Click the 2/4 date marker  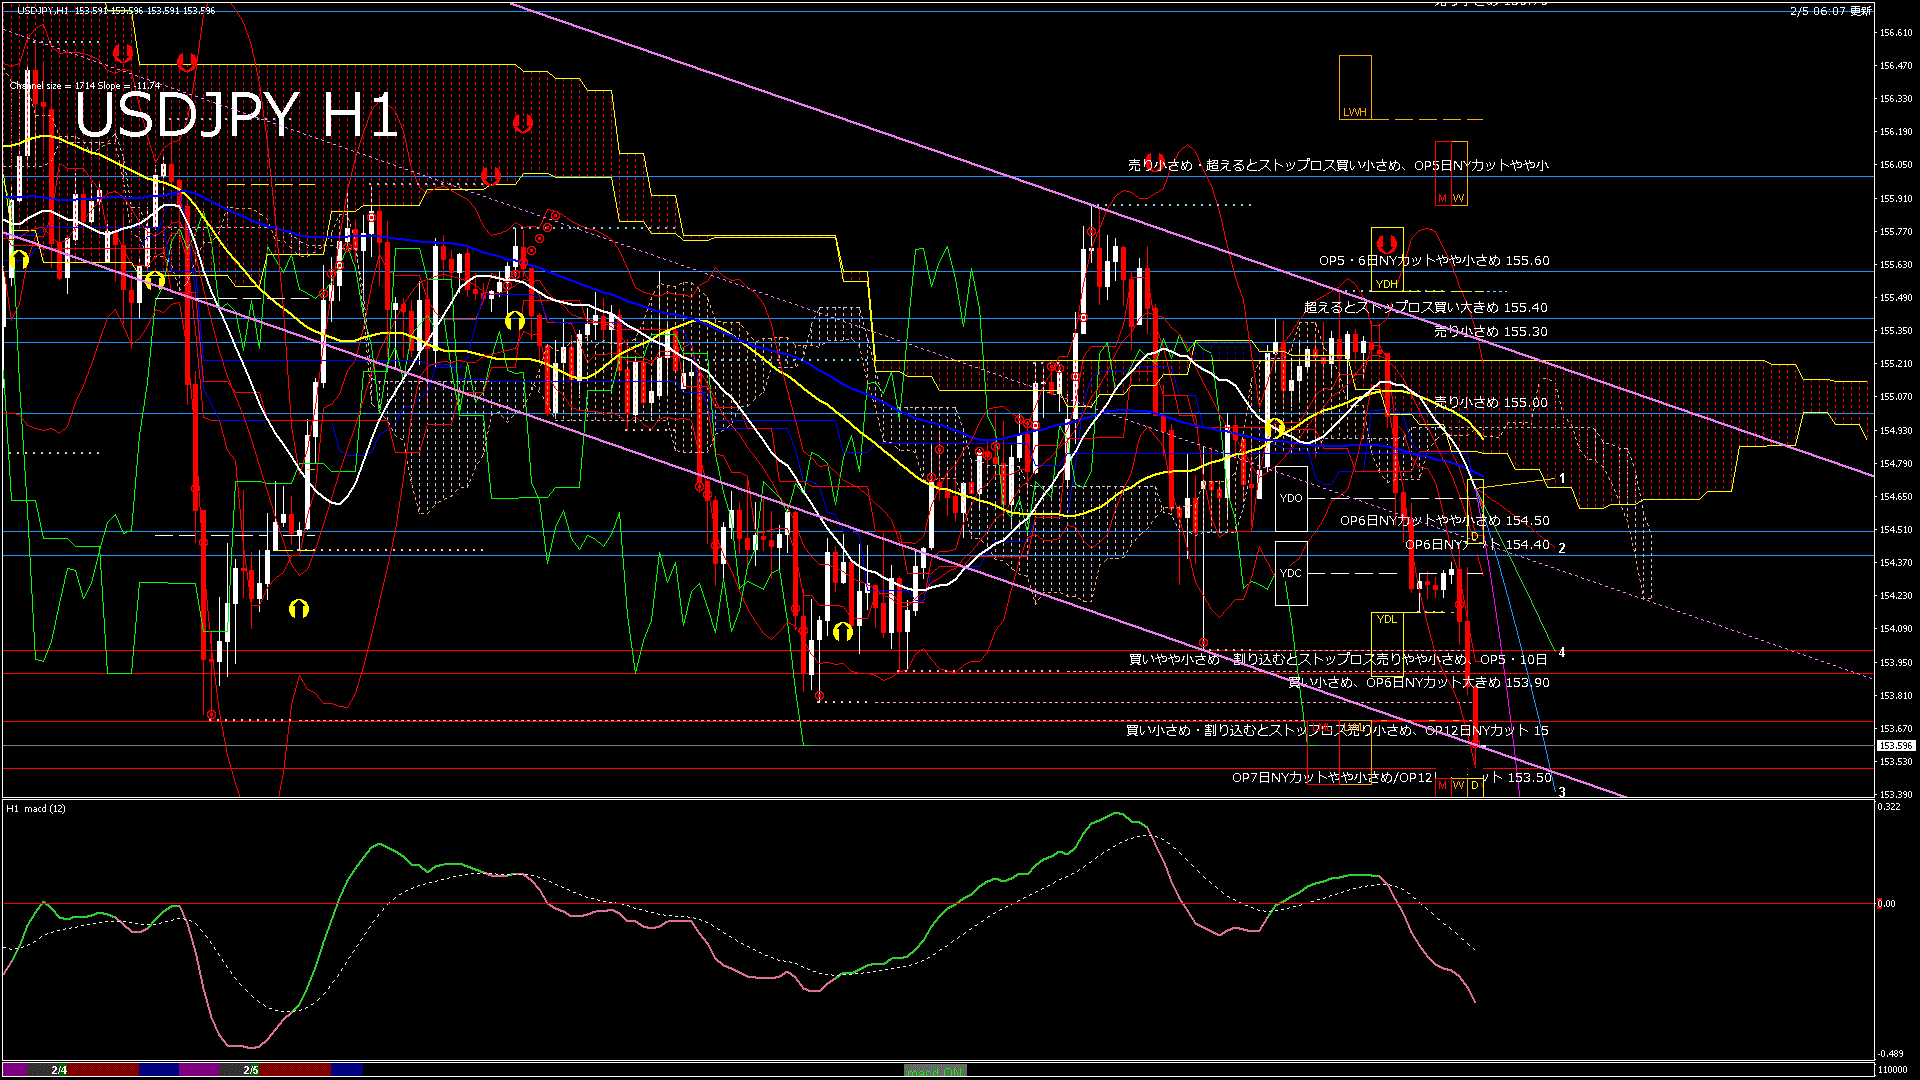tap(59, 1070)
